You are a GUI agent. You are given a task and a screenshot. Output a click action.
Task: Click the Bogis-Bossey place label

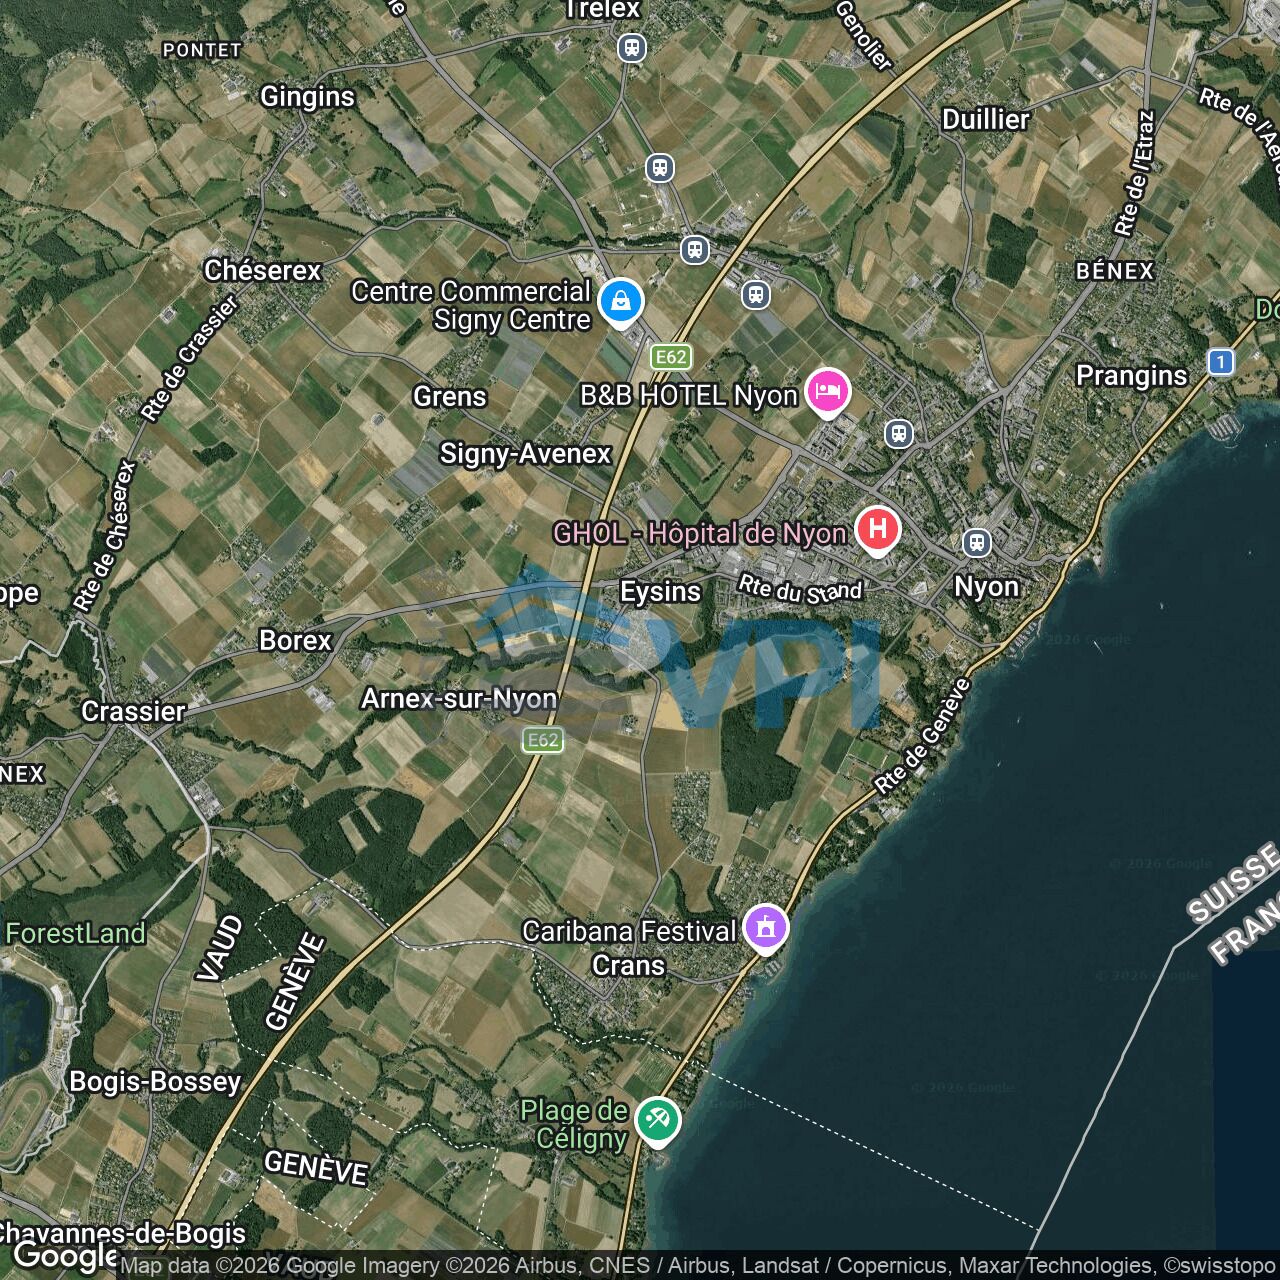(x=155, y=1082)
